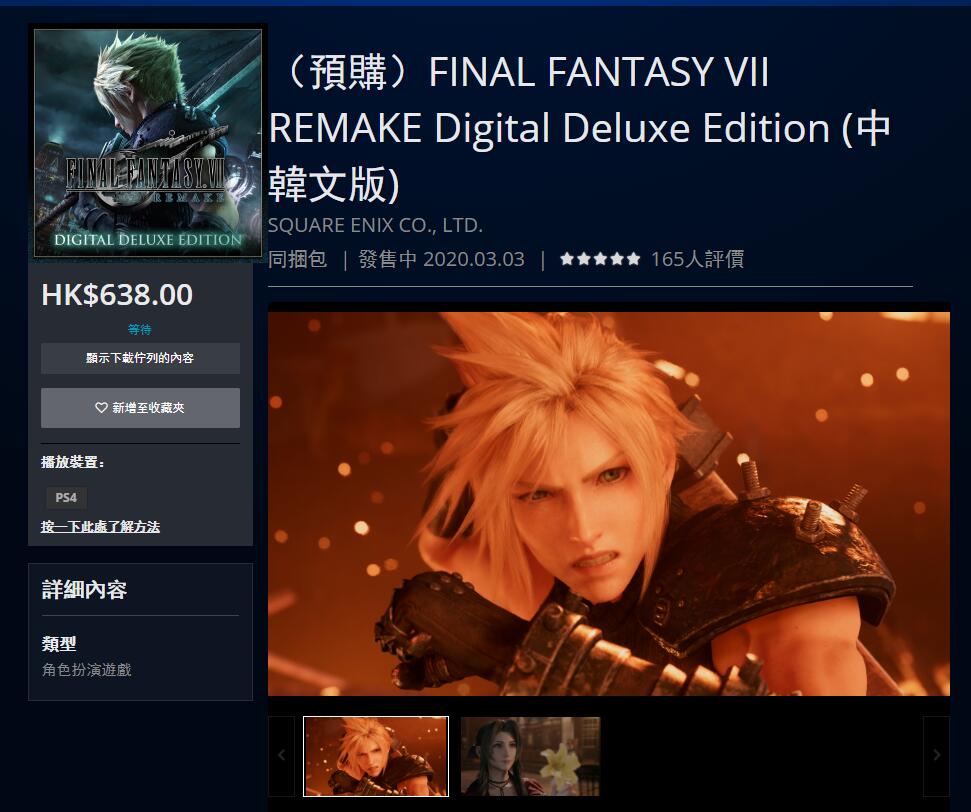Click the five-star rating icons
This screenshot has height=812, width=971.
599,259
